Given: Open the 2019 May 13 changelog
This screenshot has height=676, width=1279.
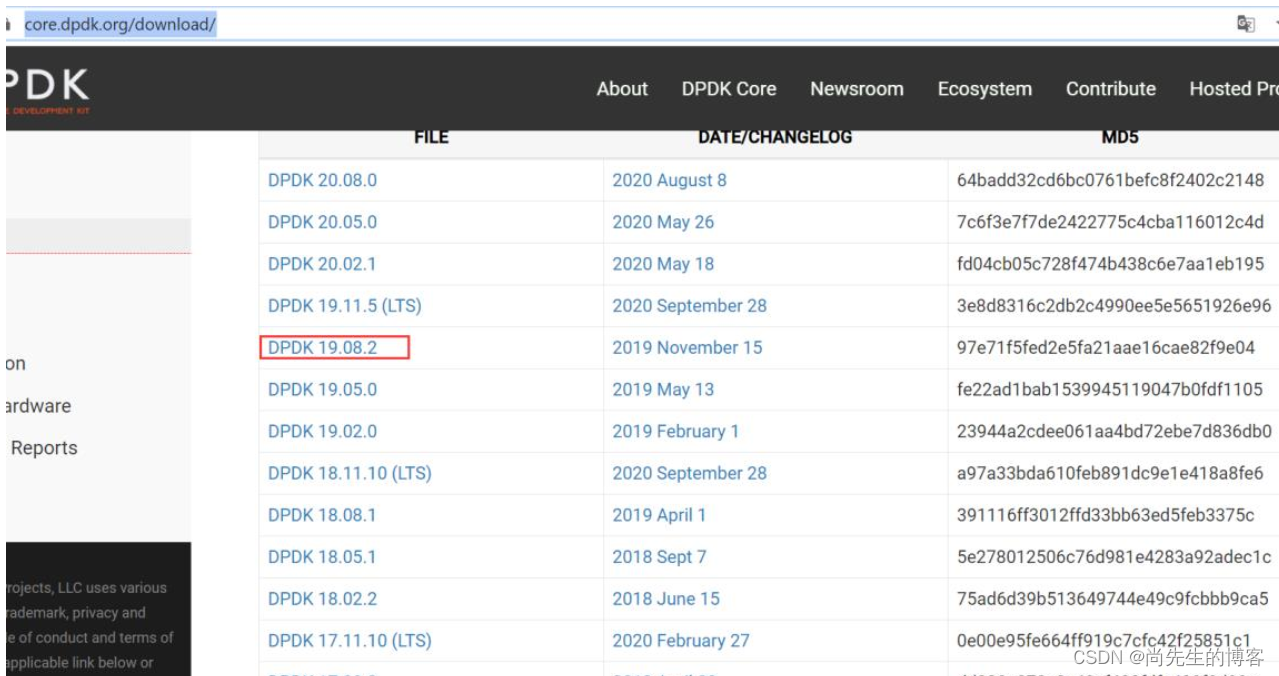Looking at the screenshot, I should (x=663, y=389).
